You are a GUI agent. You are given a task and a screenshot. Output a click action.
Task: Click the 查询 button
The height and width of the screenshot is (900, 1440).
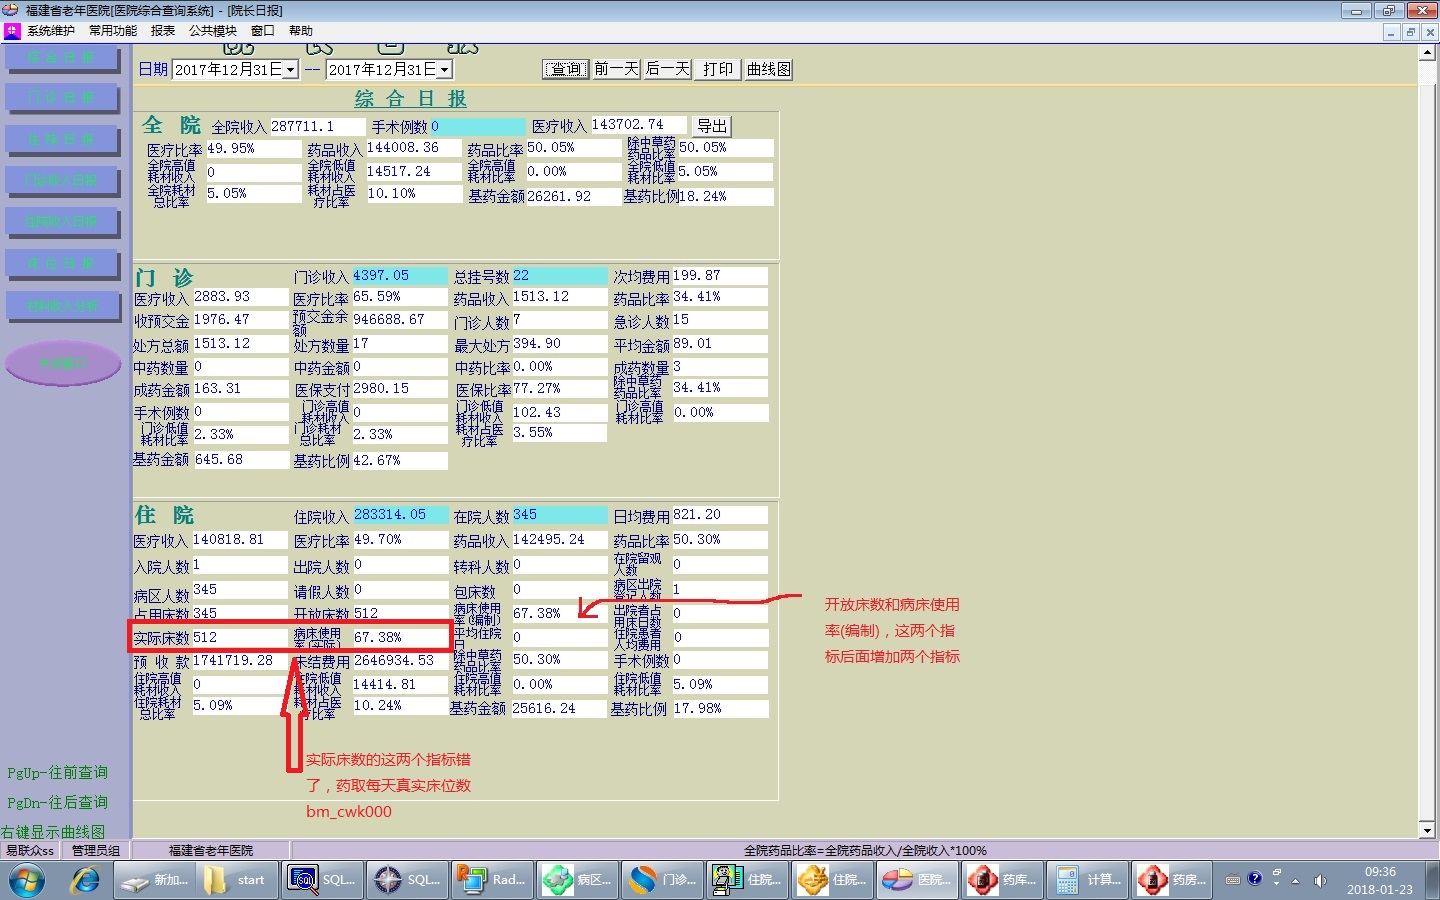pos(566,69)
